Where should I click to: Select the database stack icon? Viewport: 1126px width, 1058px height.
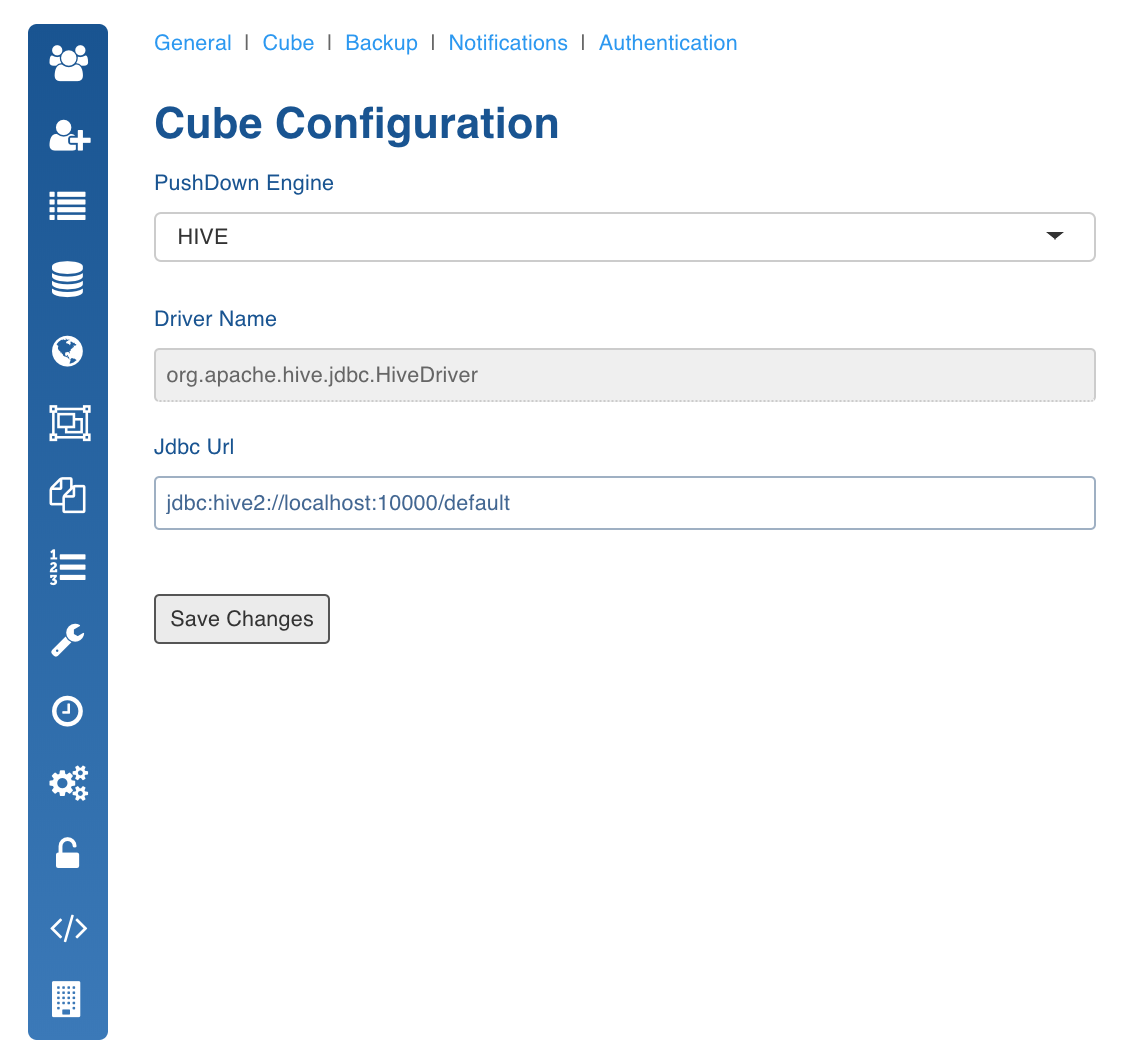click(68, 279)
